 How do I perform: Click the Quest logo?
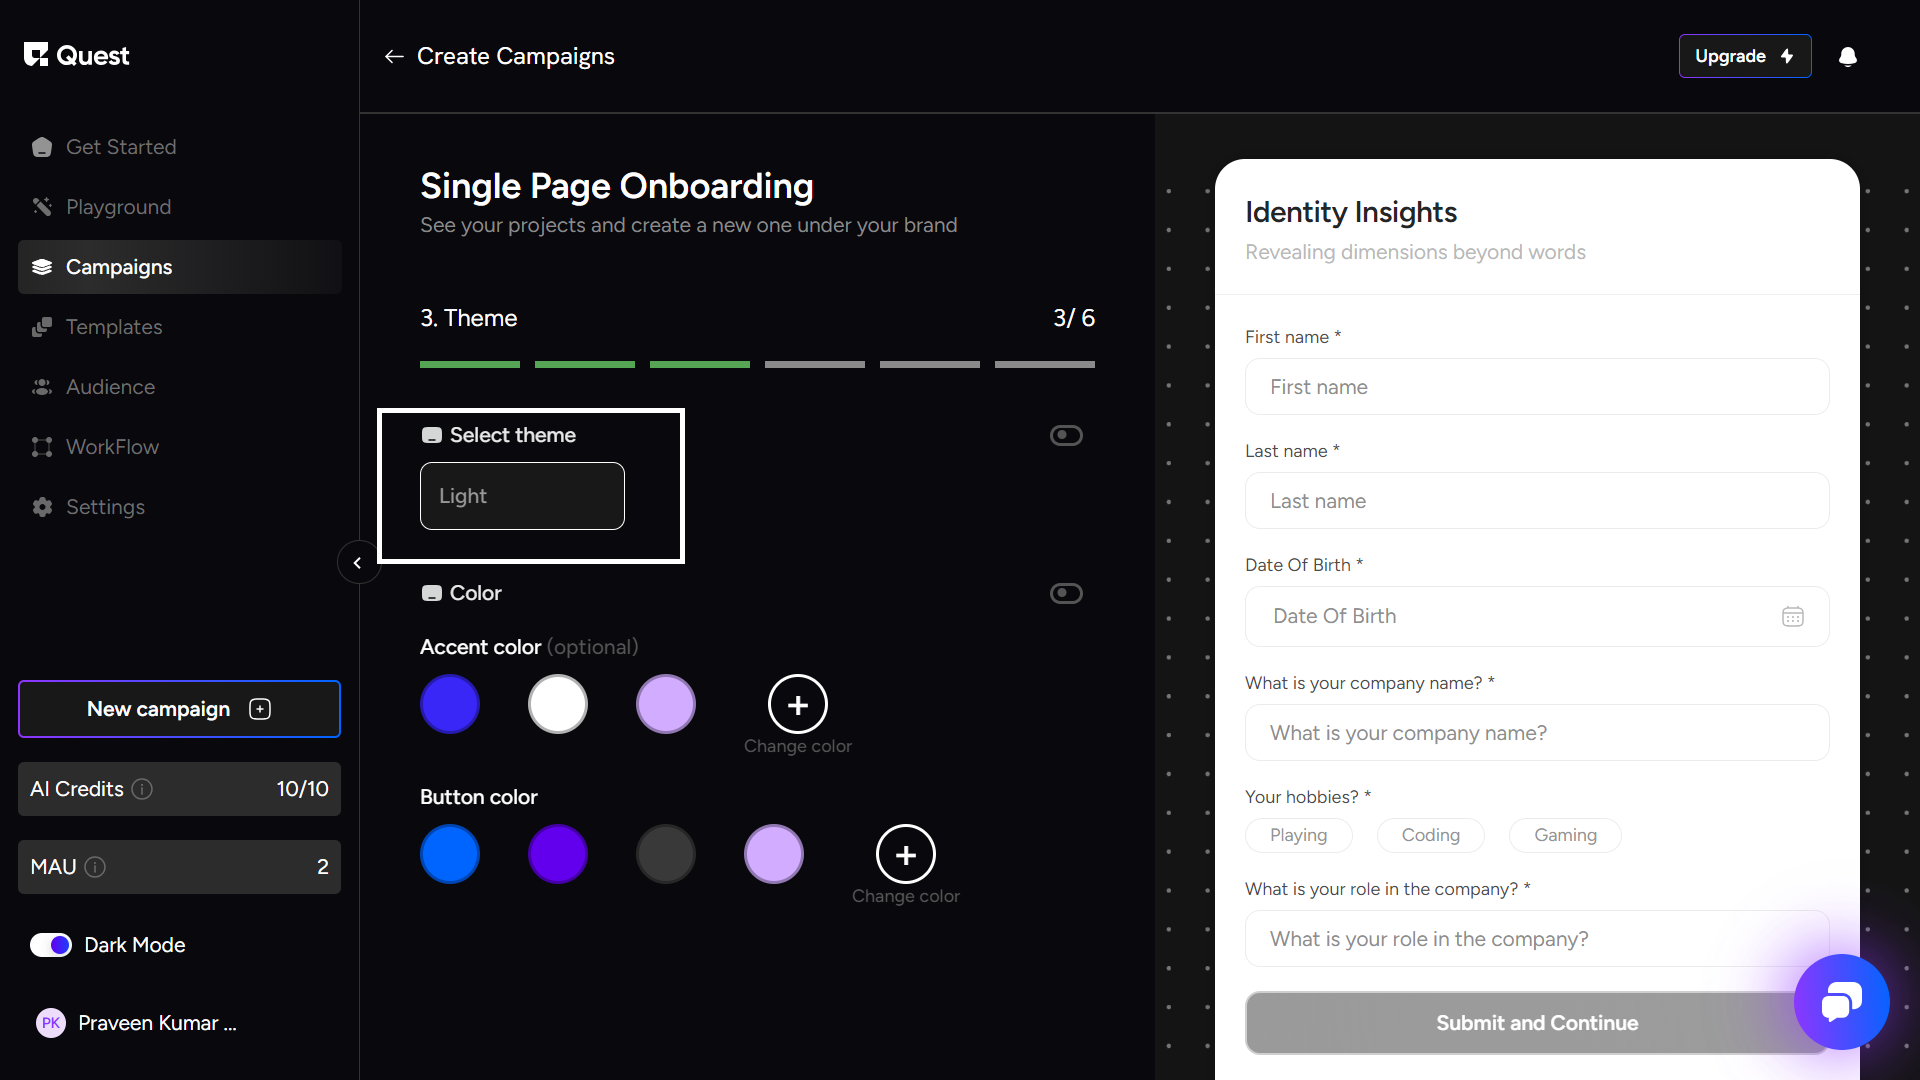(x=77, y=56)
